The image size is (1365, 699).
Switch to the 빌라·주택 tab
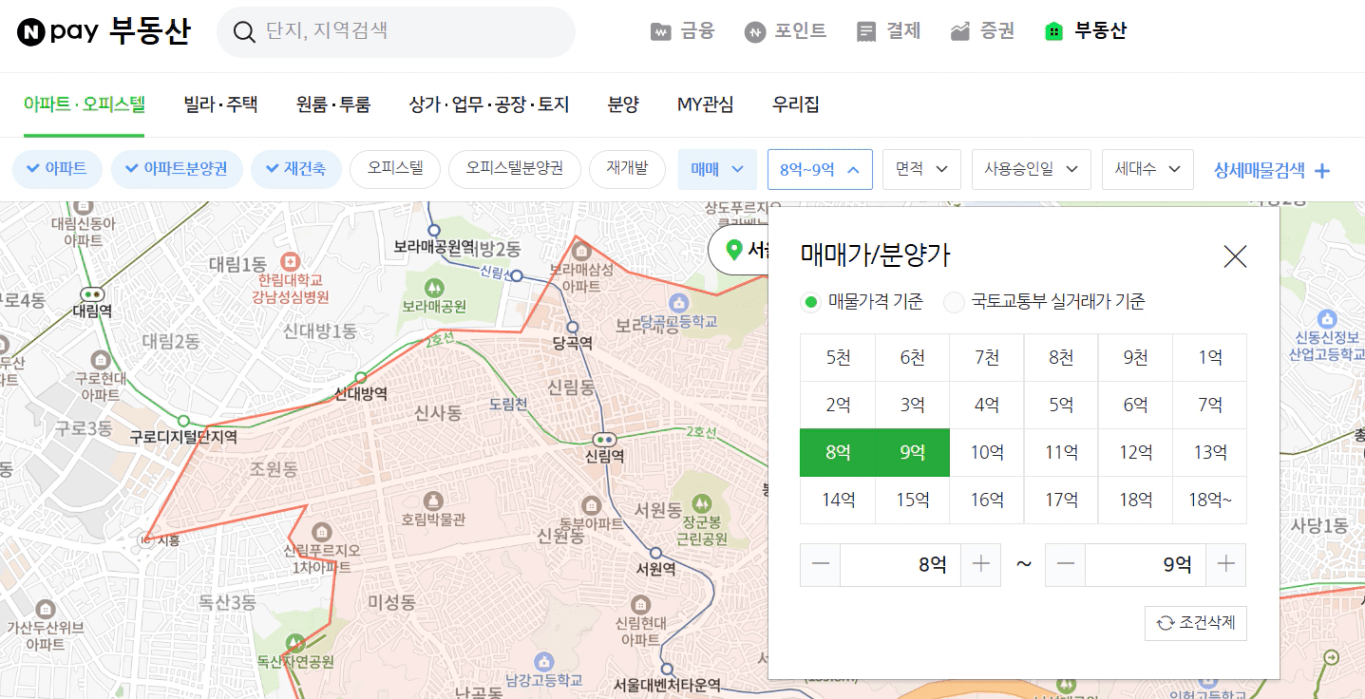point(220,104)
